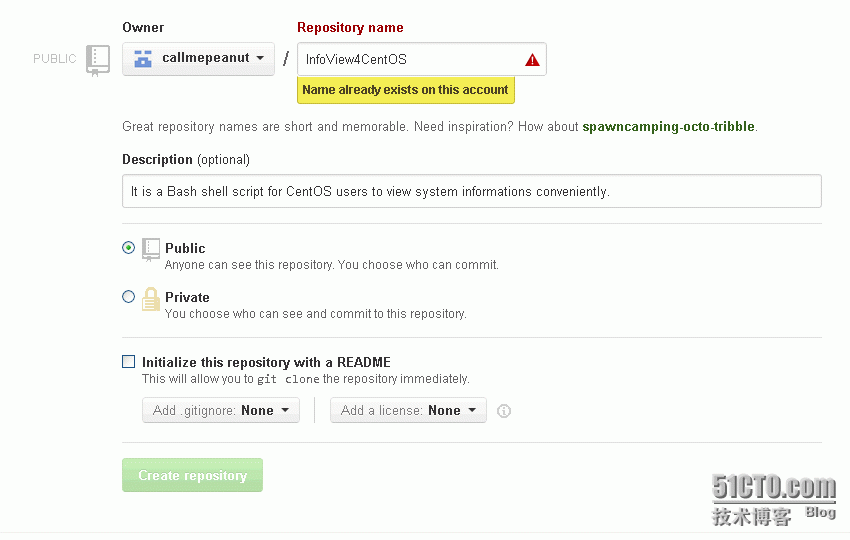Screen dimensions: 850x540
Task: Select the Private radio button
Action: click(128, 297)
